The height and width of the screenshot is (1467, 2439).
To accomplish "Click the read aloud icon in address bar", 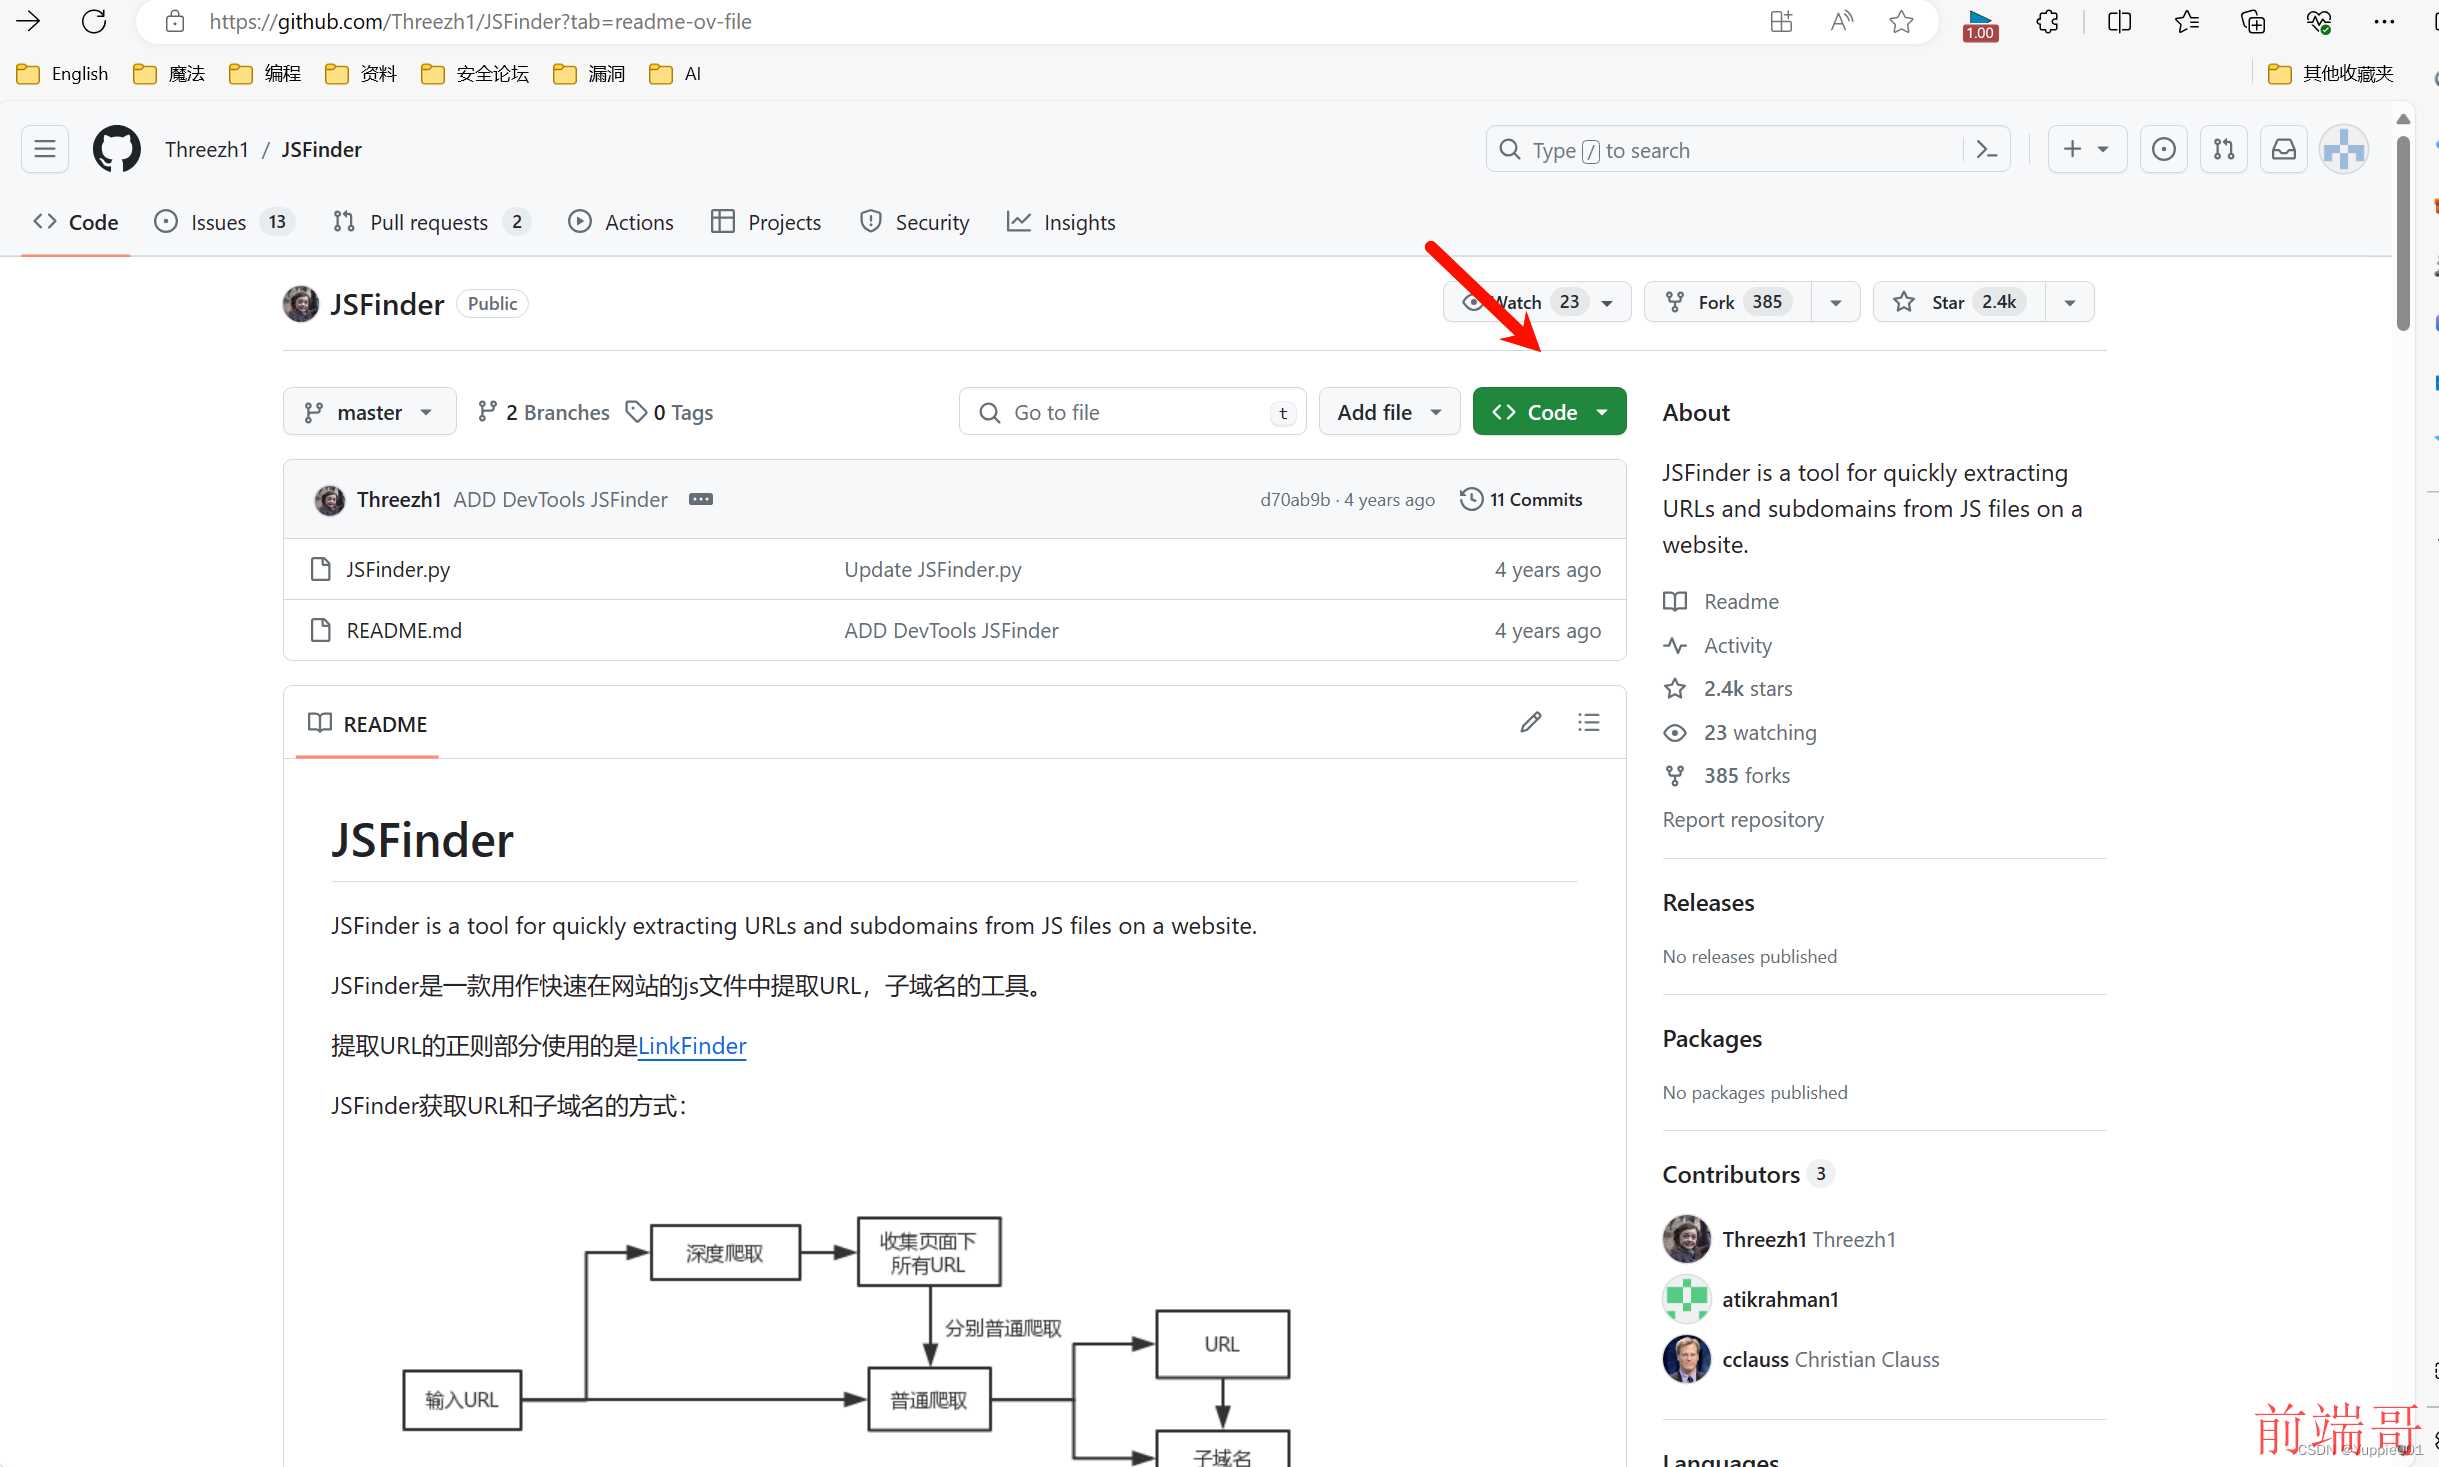I will click(1842, 21).
